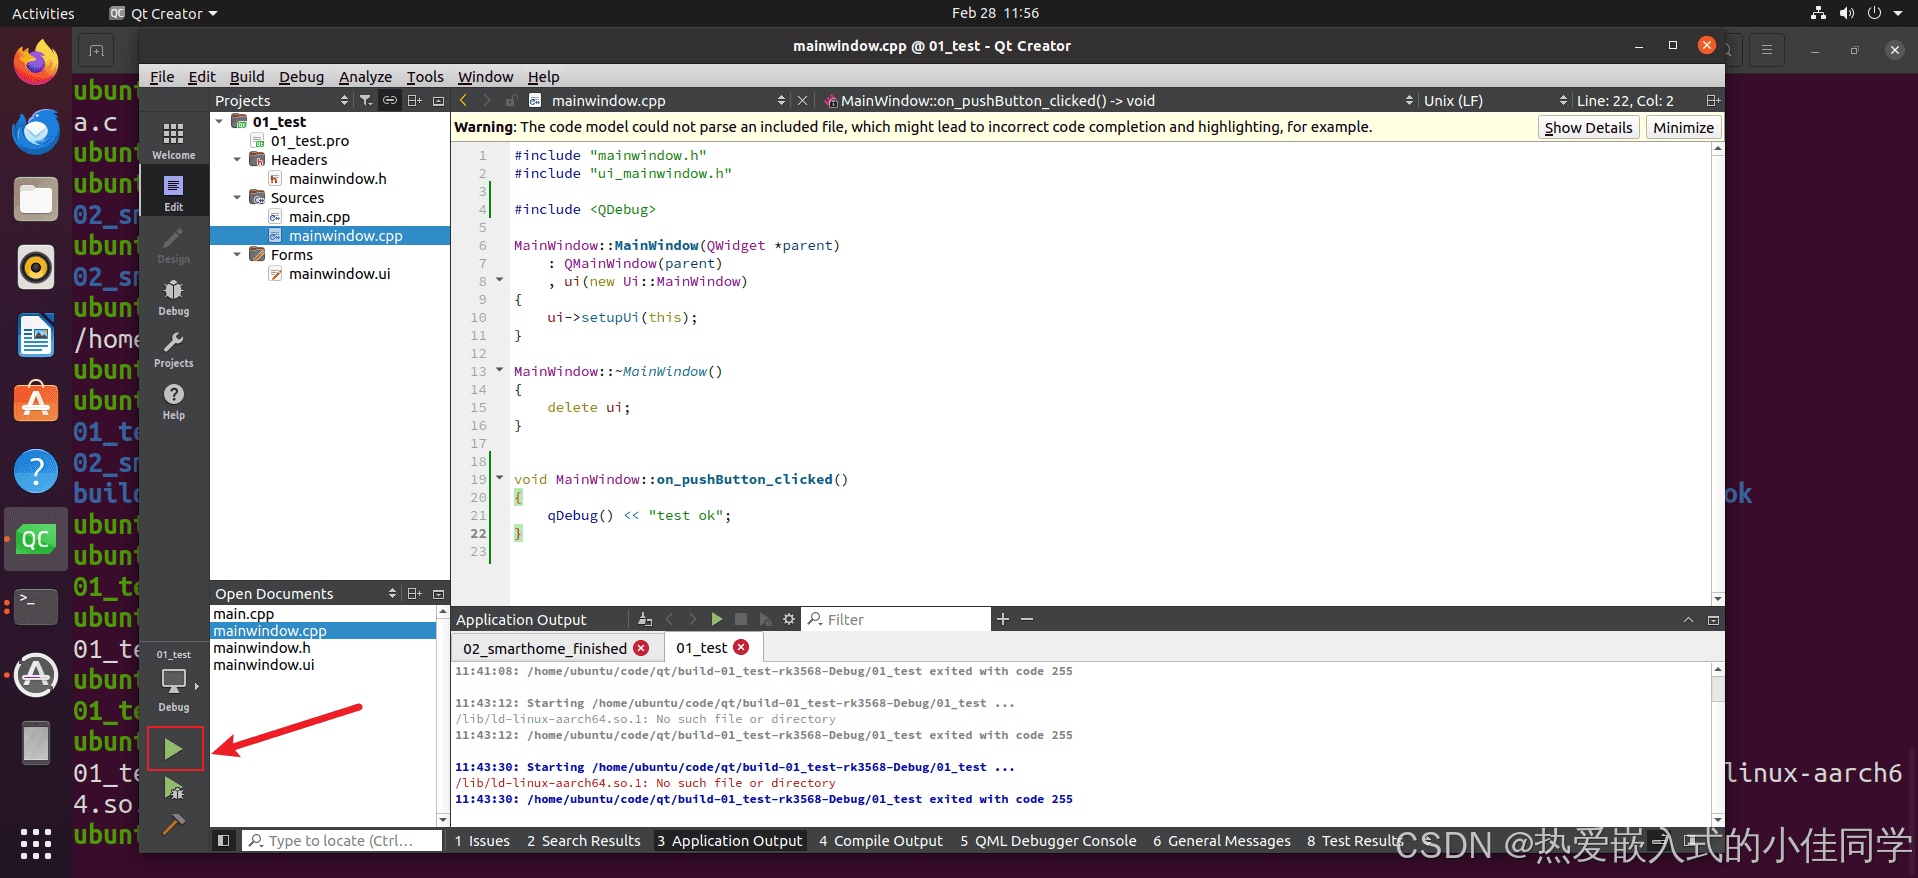Switch to Debug mode in the sidebar
Screen dimensions: 1918x878
[x=174, y=297]
